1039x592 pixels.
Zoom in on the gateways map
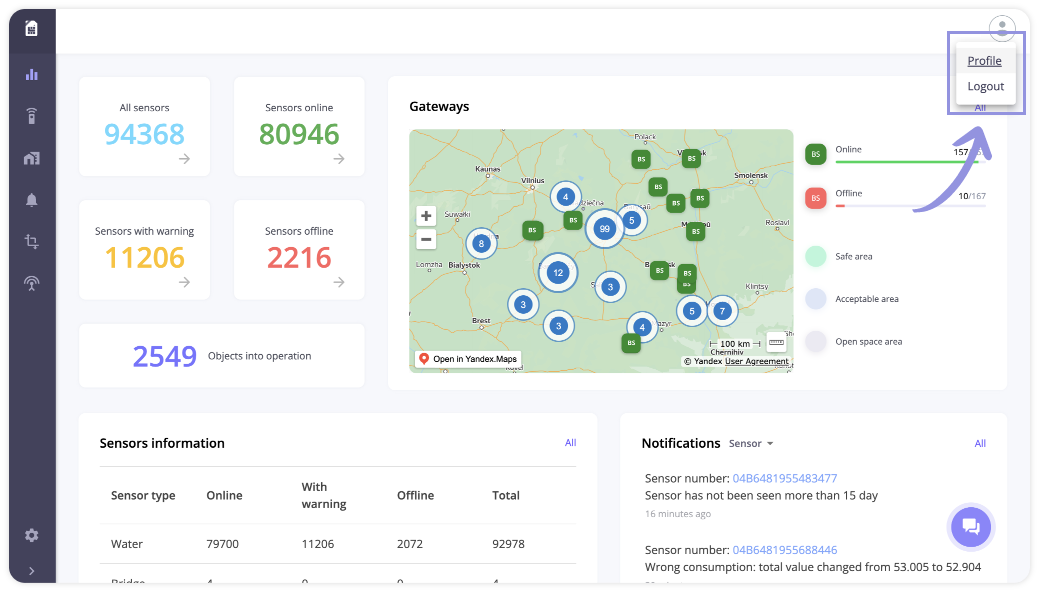pos(426,216)
